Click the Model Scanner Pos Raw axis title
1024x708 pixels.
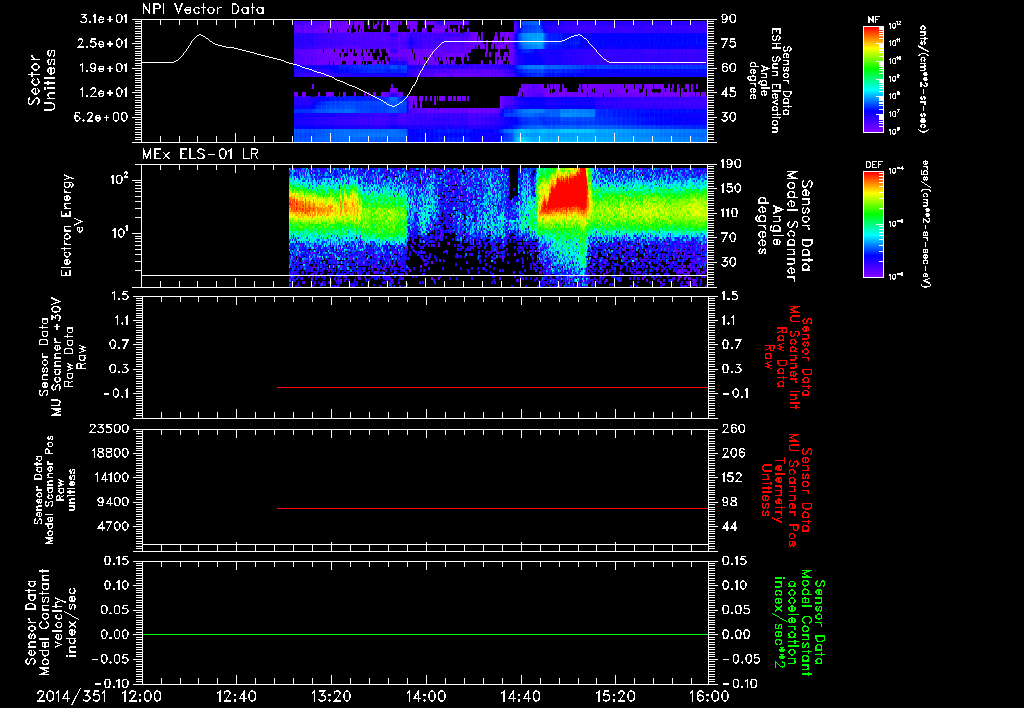[55, 490]
